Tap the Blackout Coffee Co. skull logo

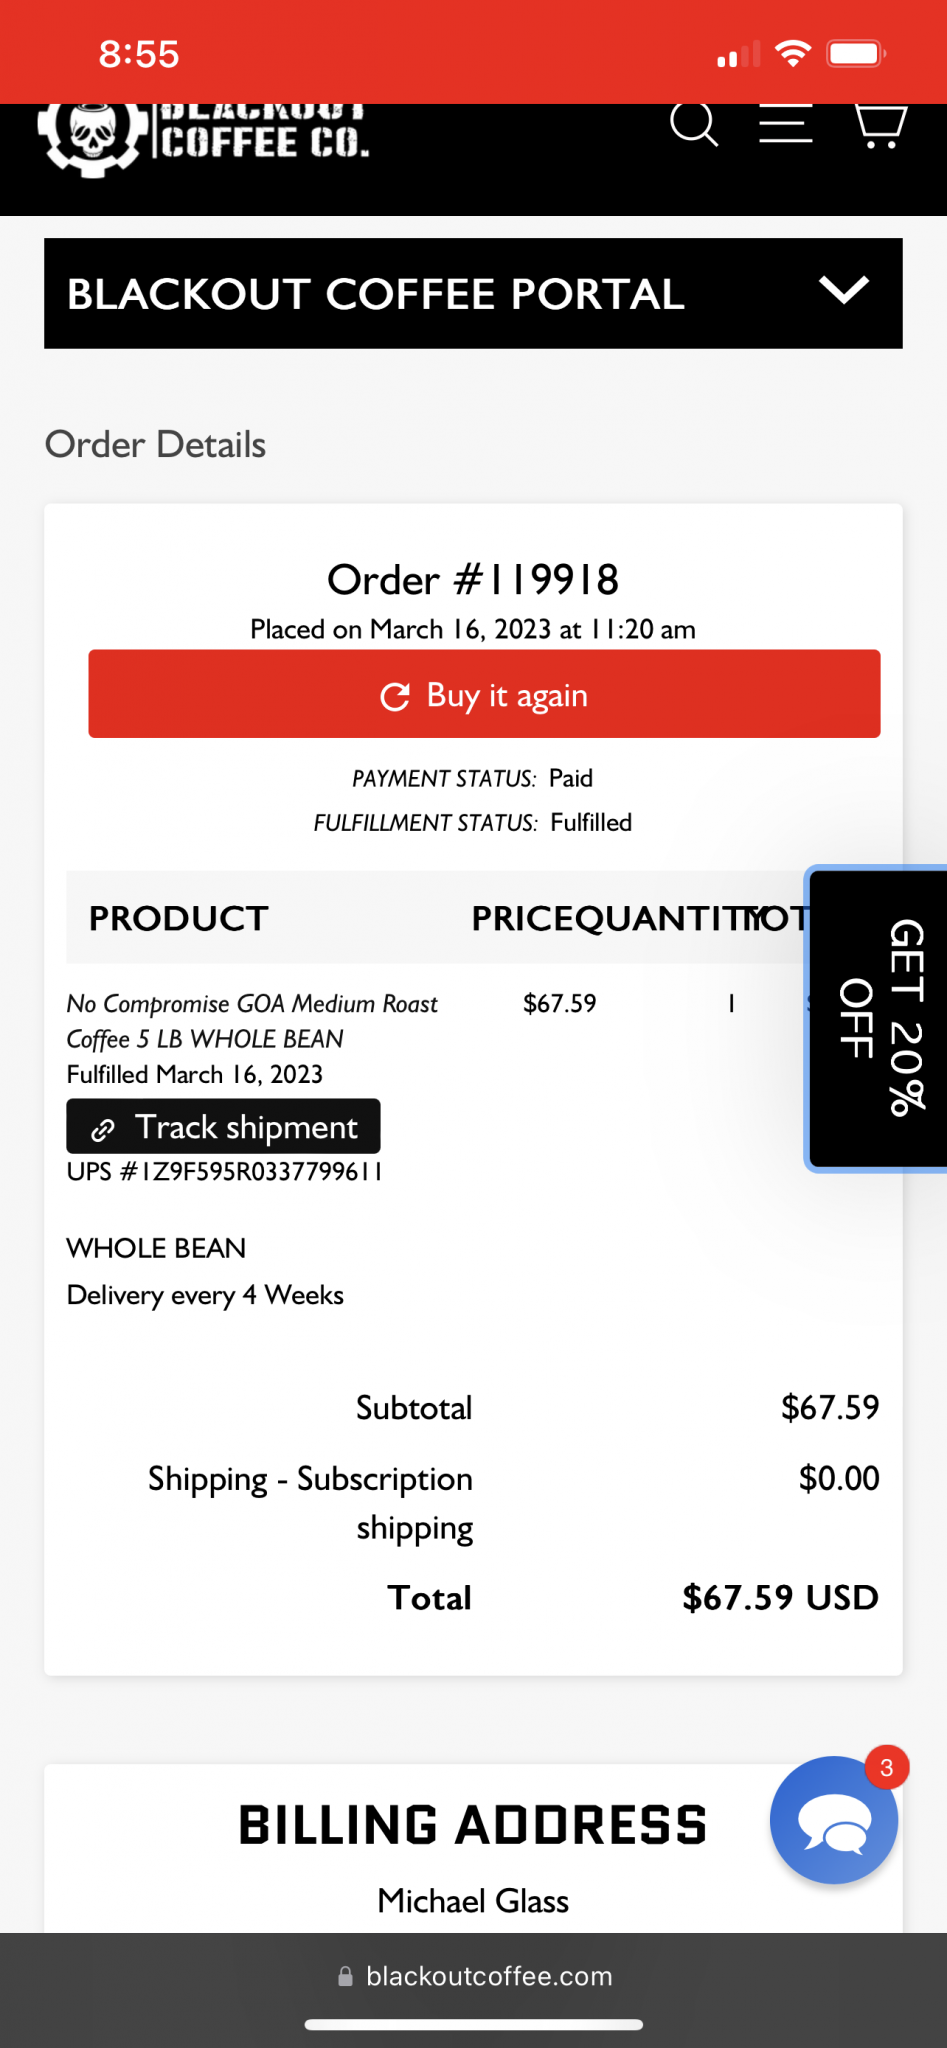click(x=93, y=139)
